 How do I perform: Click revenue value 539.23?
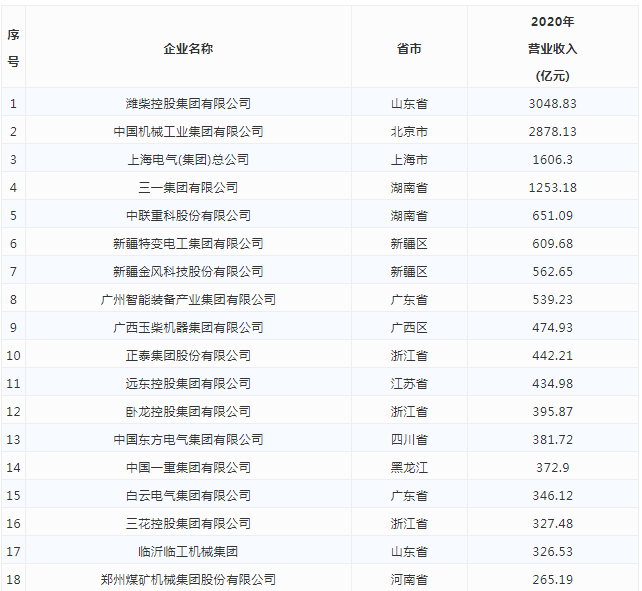(x=552, y=299)
